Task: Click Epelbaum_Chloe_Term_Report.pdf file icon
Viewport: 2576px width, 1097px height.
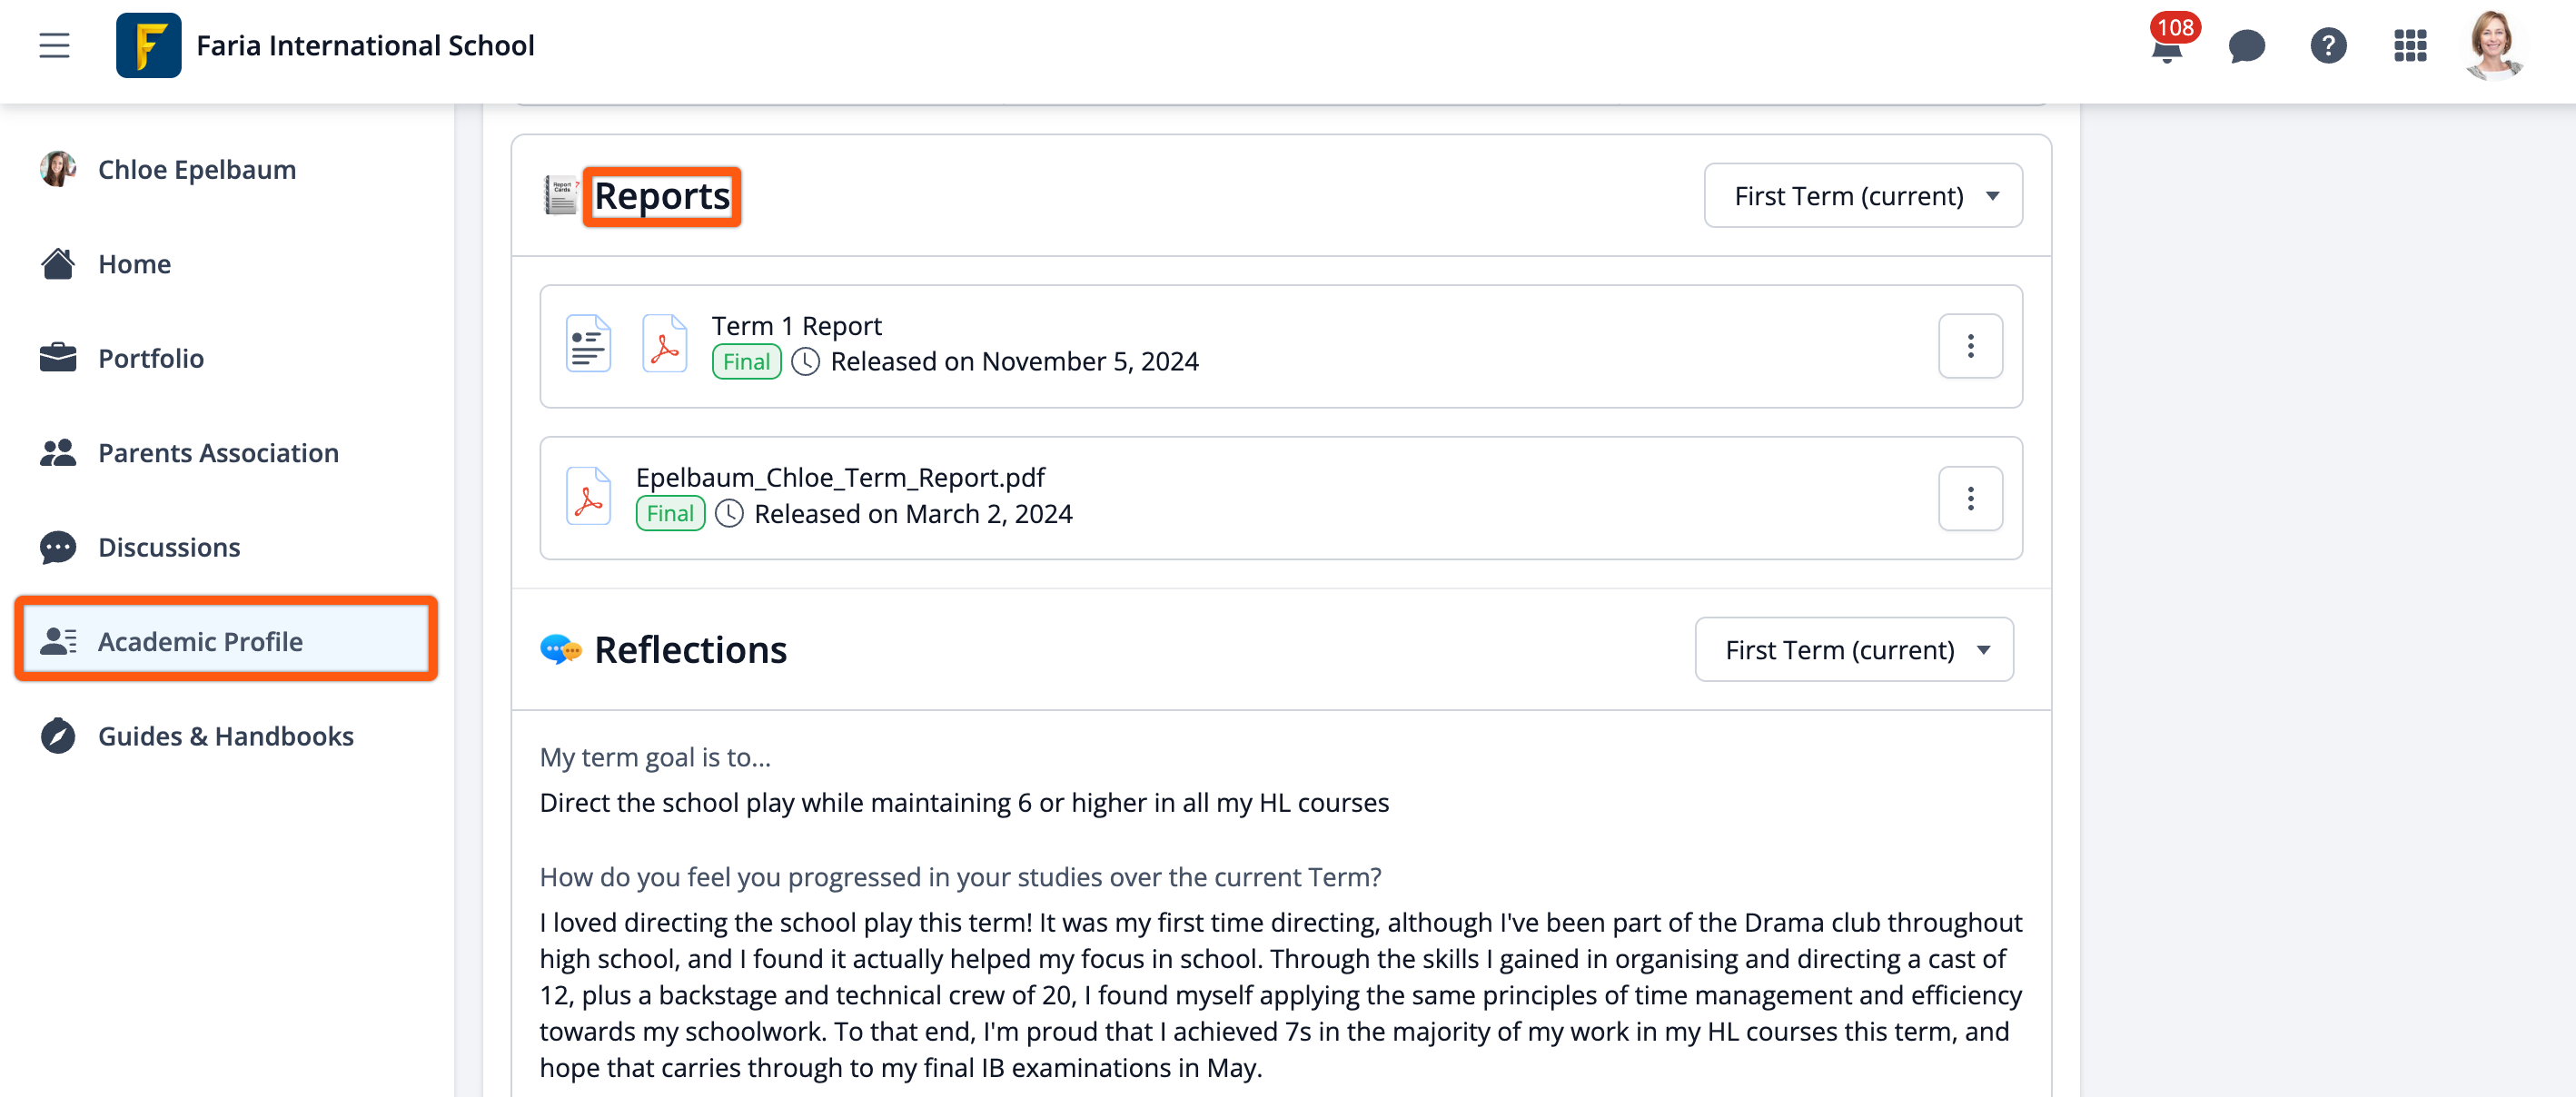Action: point(588,496)
